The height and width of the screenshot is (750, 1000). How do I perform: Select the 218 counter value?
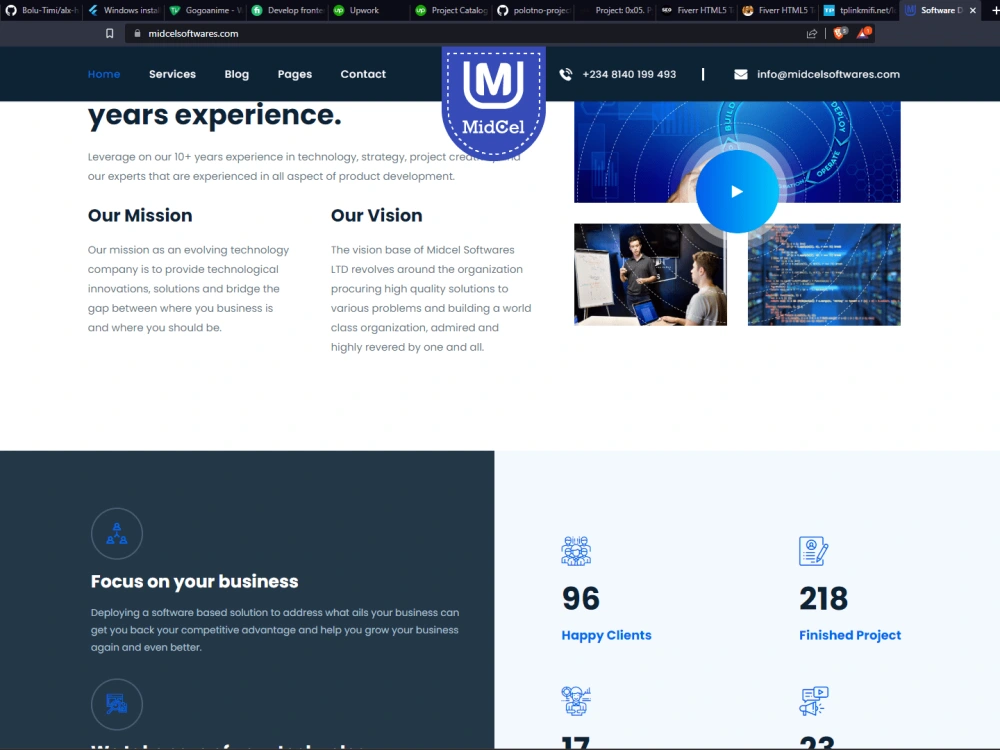(x=823, y=599)
